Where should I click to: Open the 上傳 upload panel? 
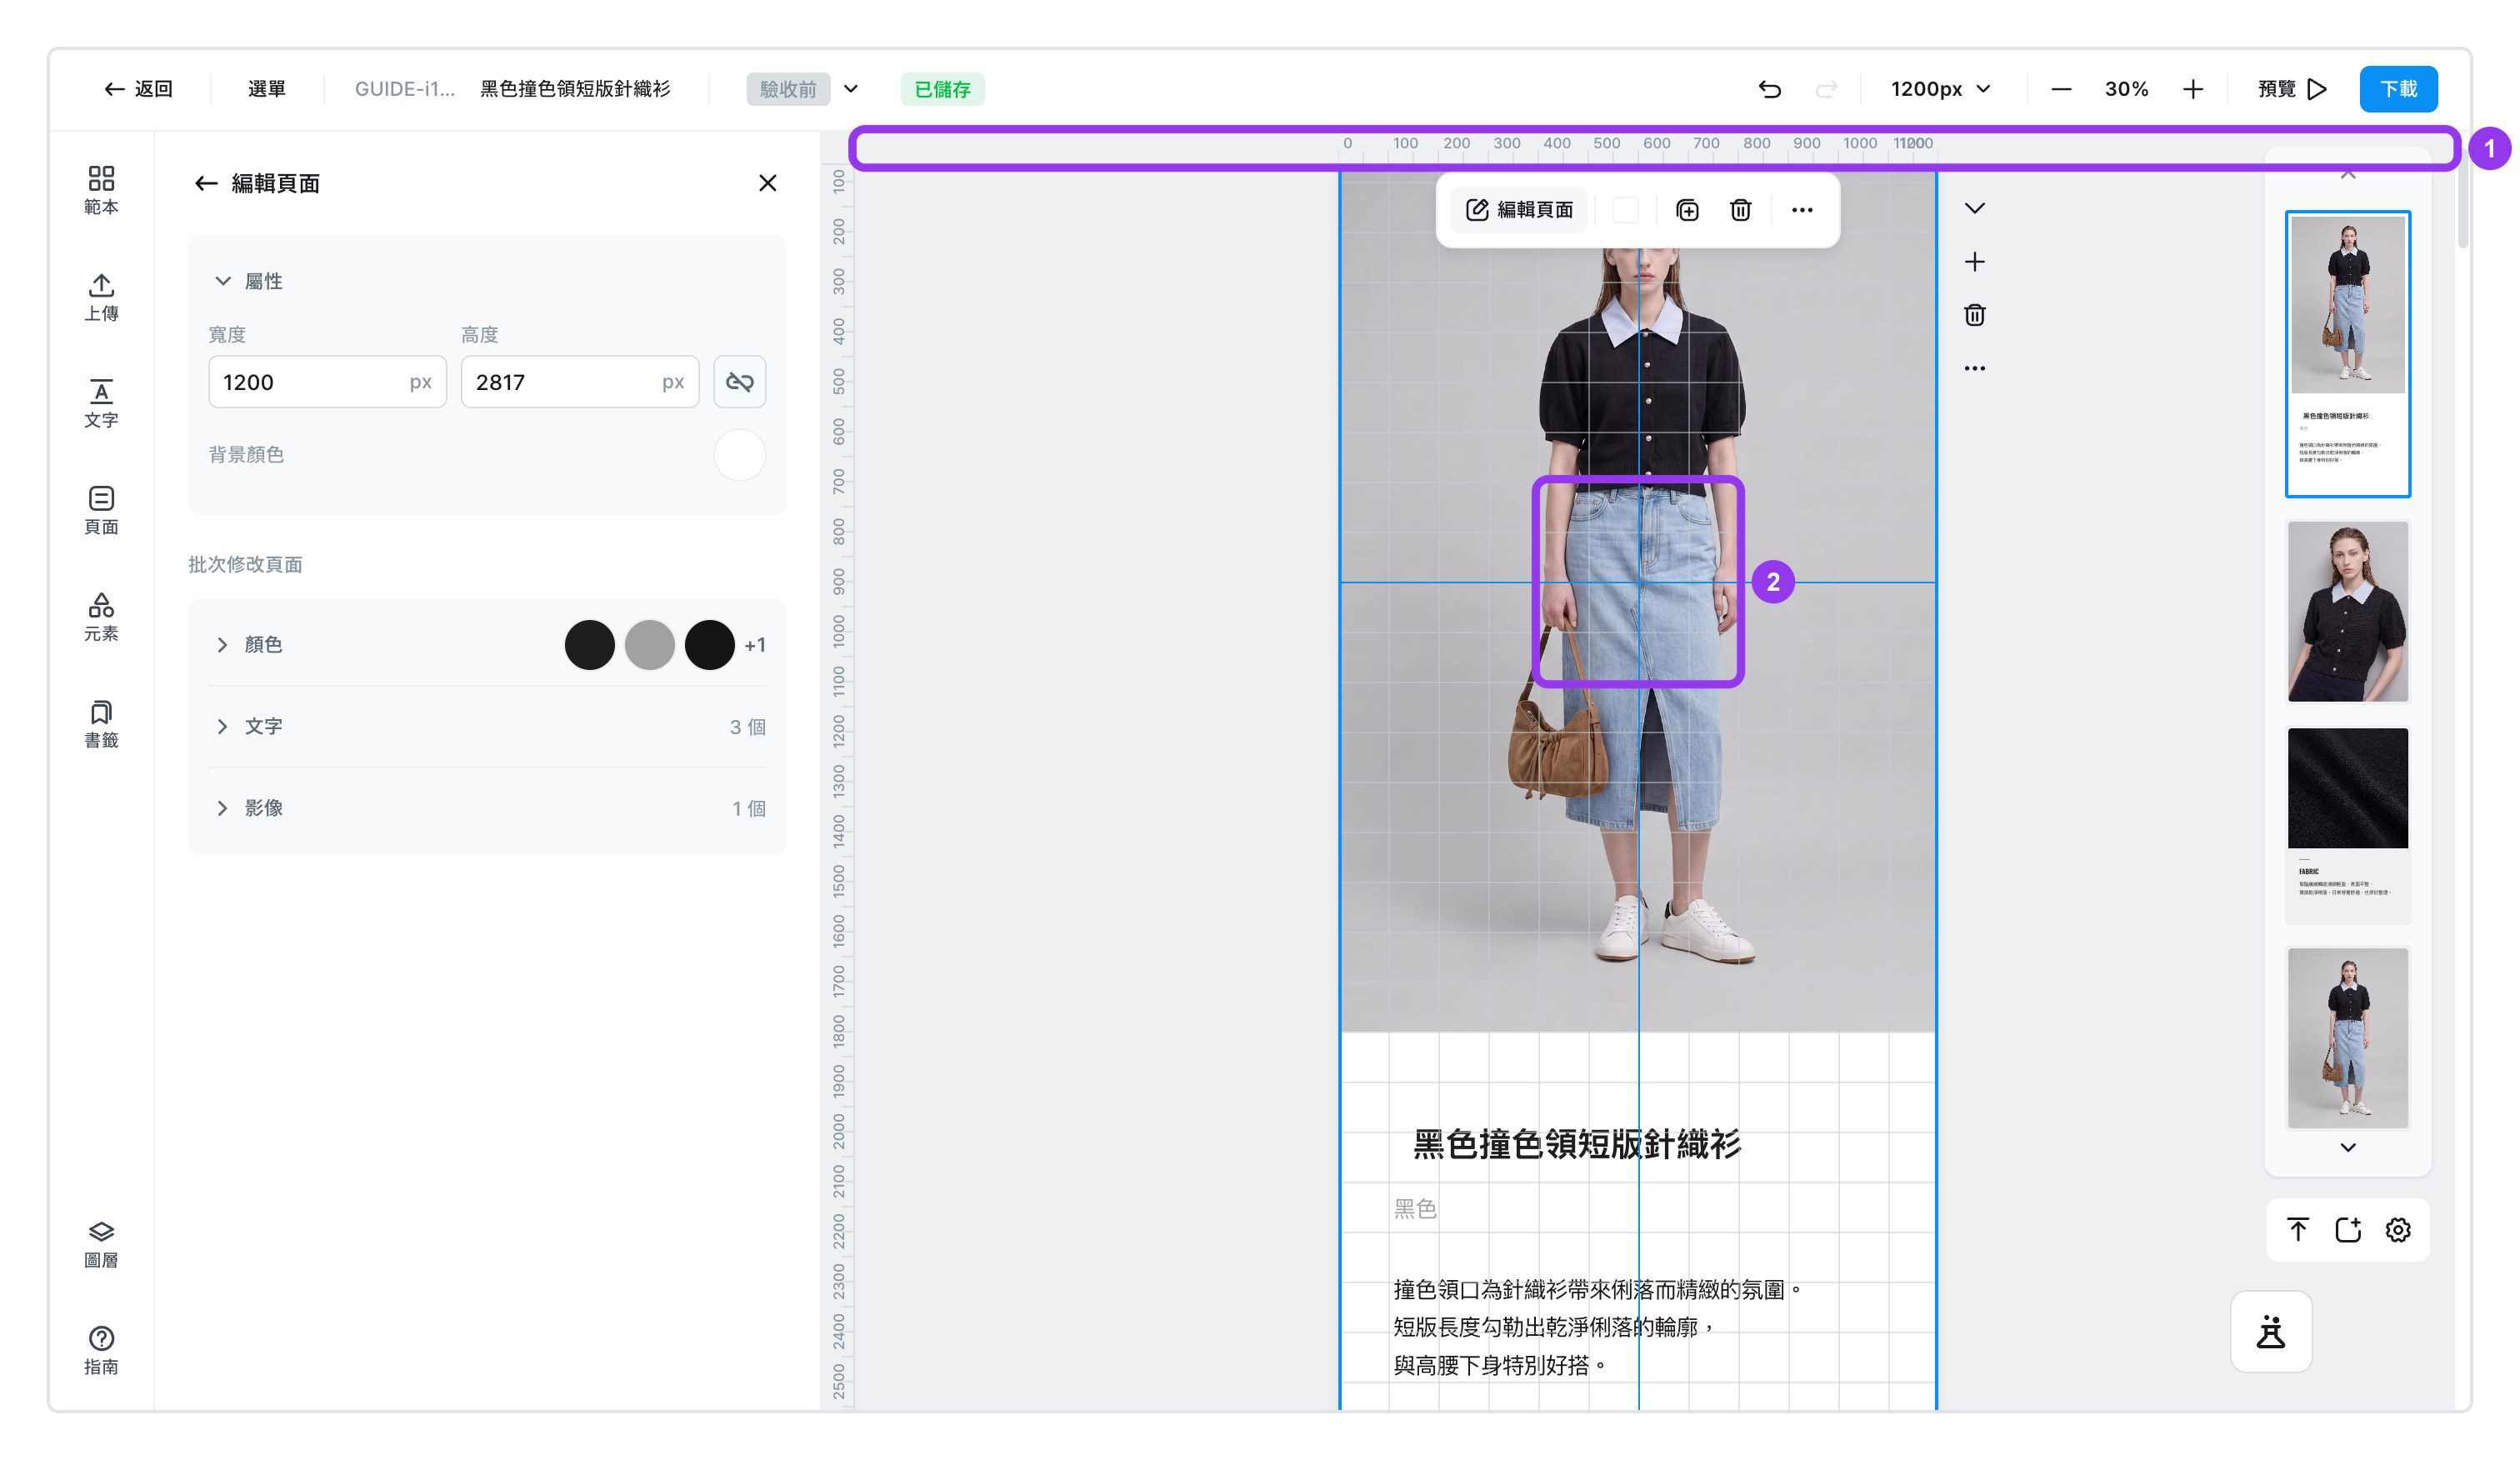(101, 297)
